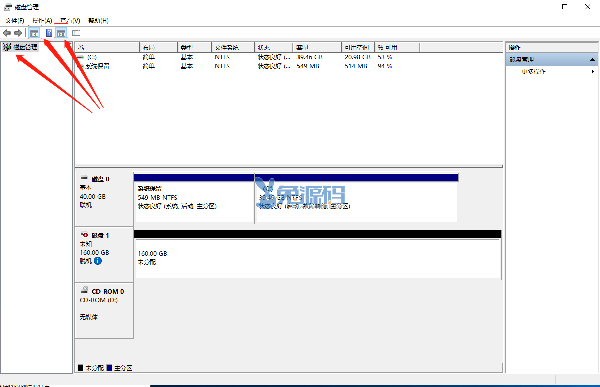The width and height of the screenshot is (600, 387).
Task: Collapse the Disk Management section in Actions pane
Action: pyautogui.click(x=592, y=60)
